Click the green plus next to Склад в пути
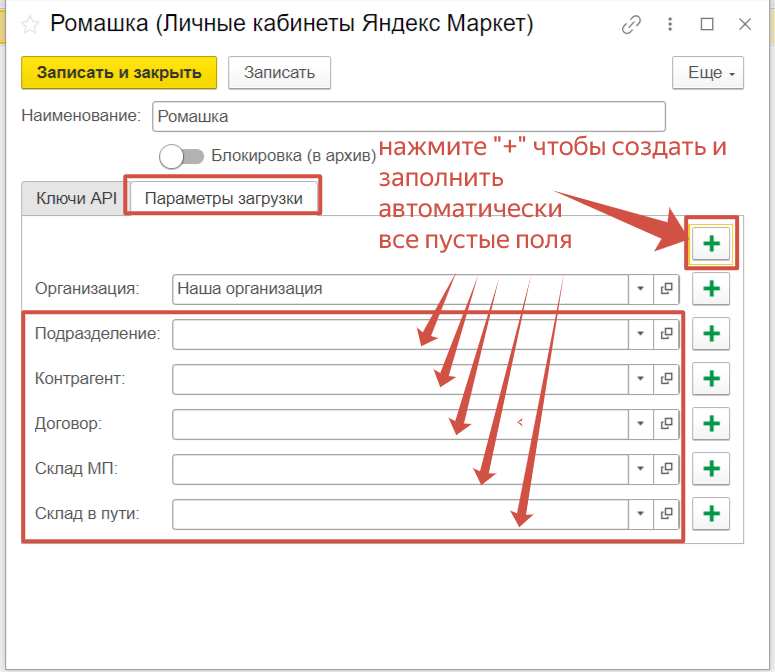 [x=711, y=514]
